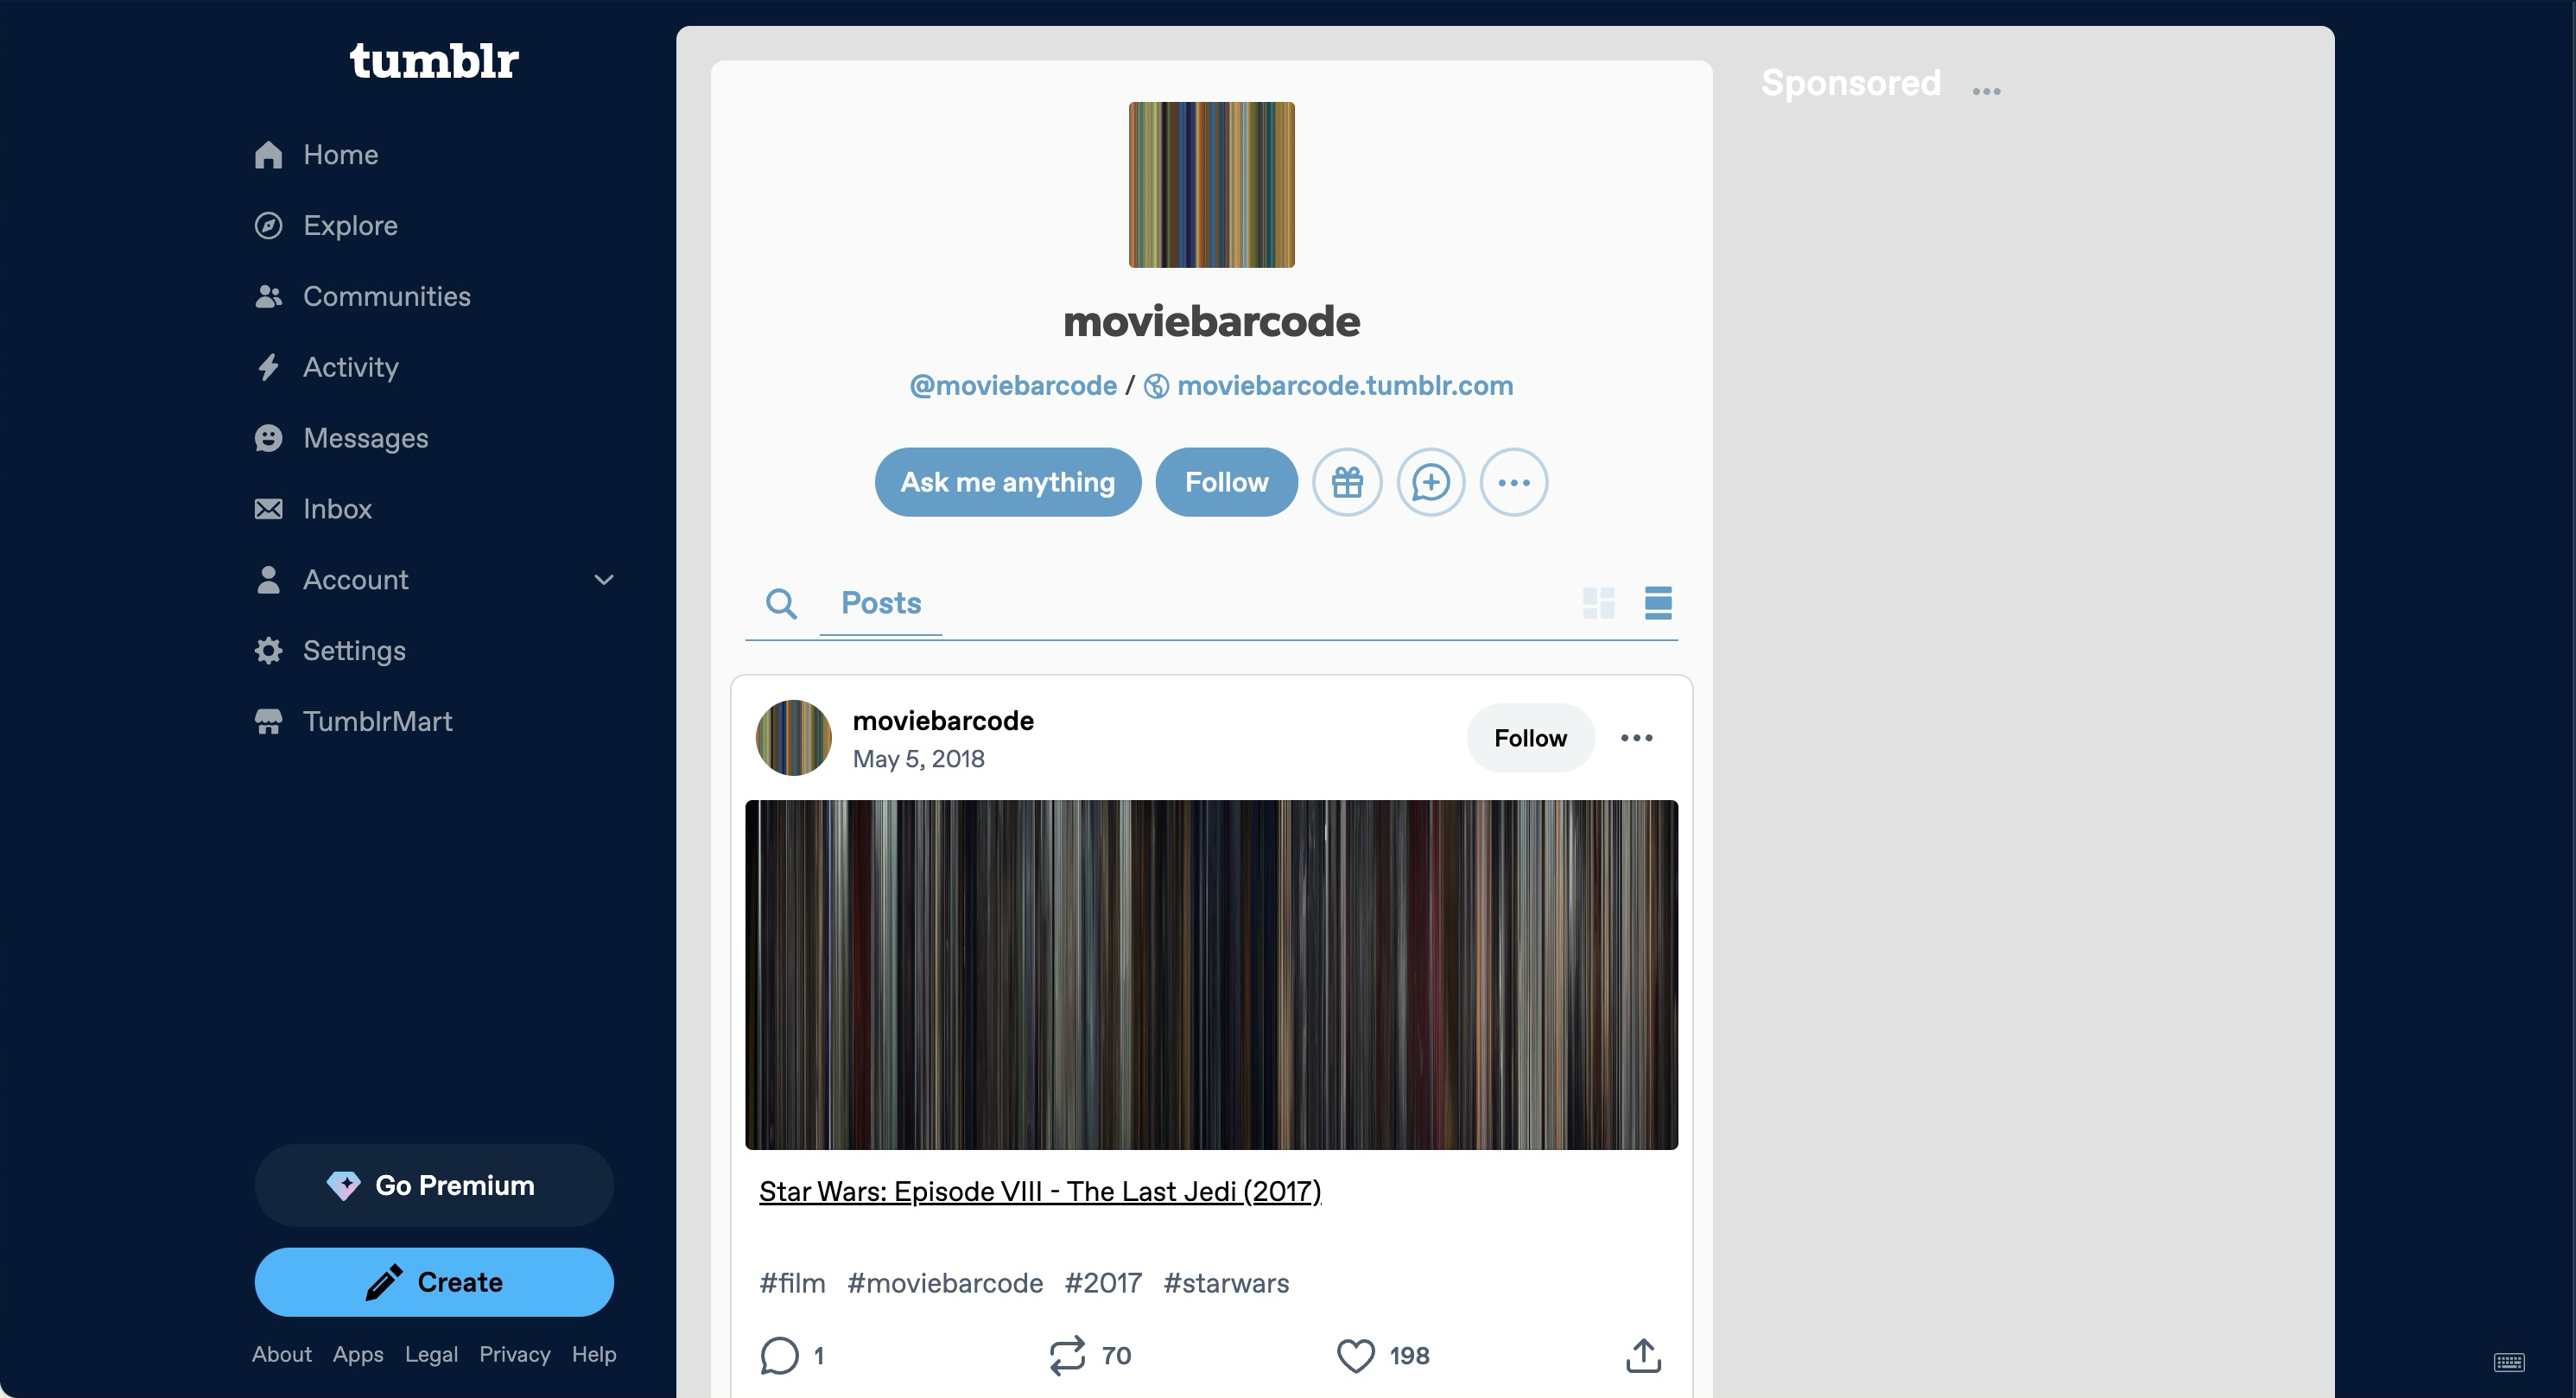
Task: Open Inbox envelope icon
Action: (268, 509)
